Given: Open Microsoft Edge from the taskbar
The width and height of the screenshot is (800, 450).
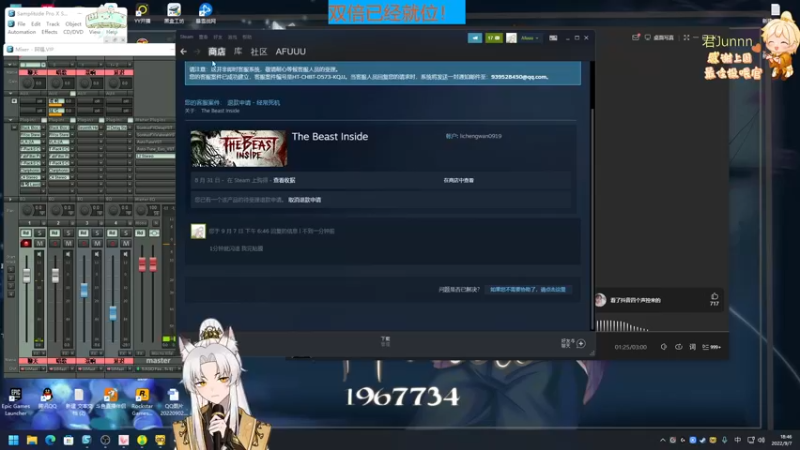Looking at the screenshot, I should coord(50,440).
